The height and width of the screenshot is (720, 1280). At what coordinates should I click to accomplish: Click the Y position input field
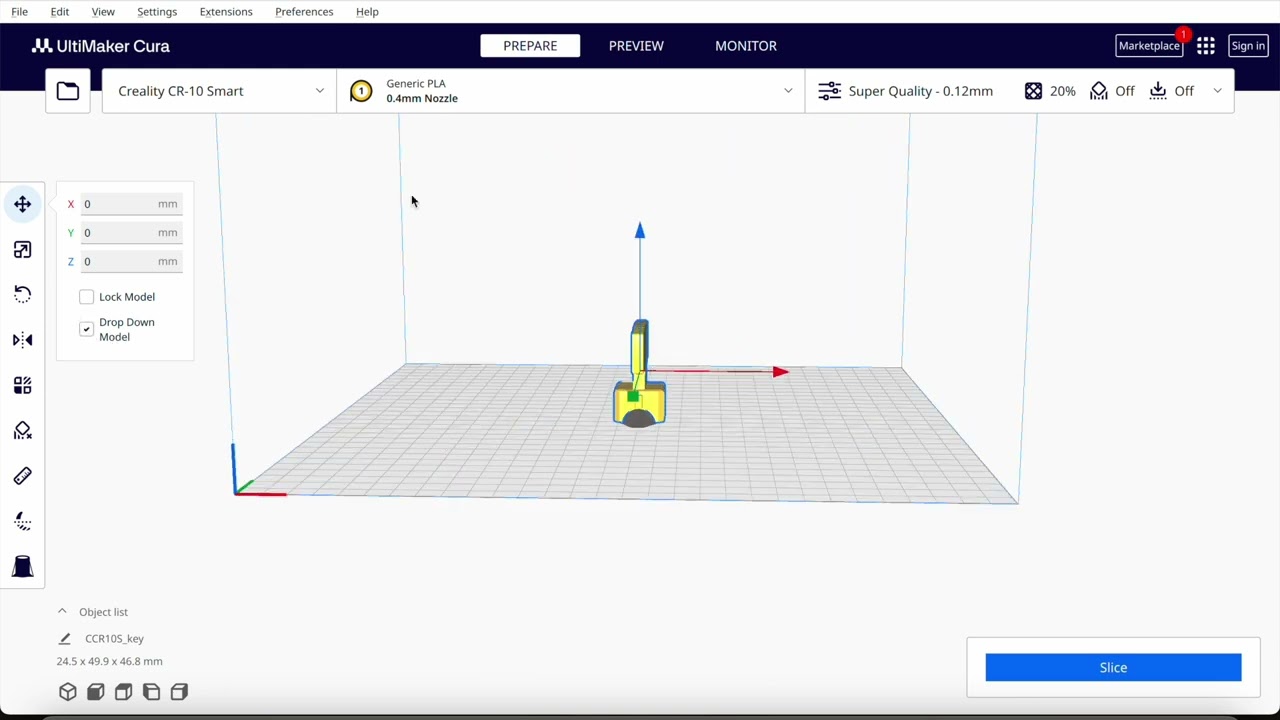click(130, 233)
